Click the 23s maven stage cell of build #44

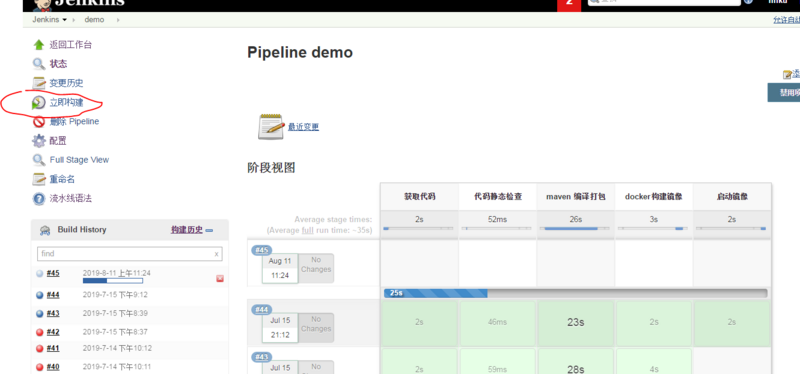[576, 322]
